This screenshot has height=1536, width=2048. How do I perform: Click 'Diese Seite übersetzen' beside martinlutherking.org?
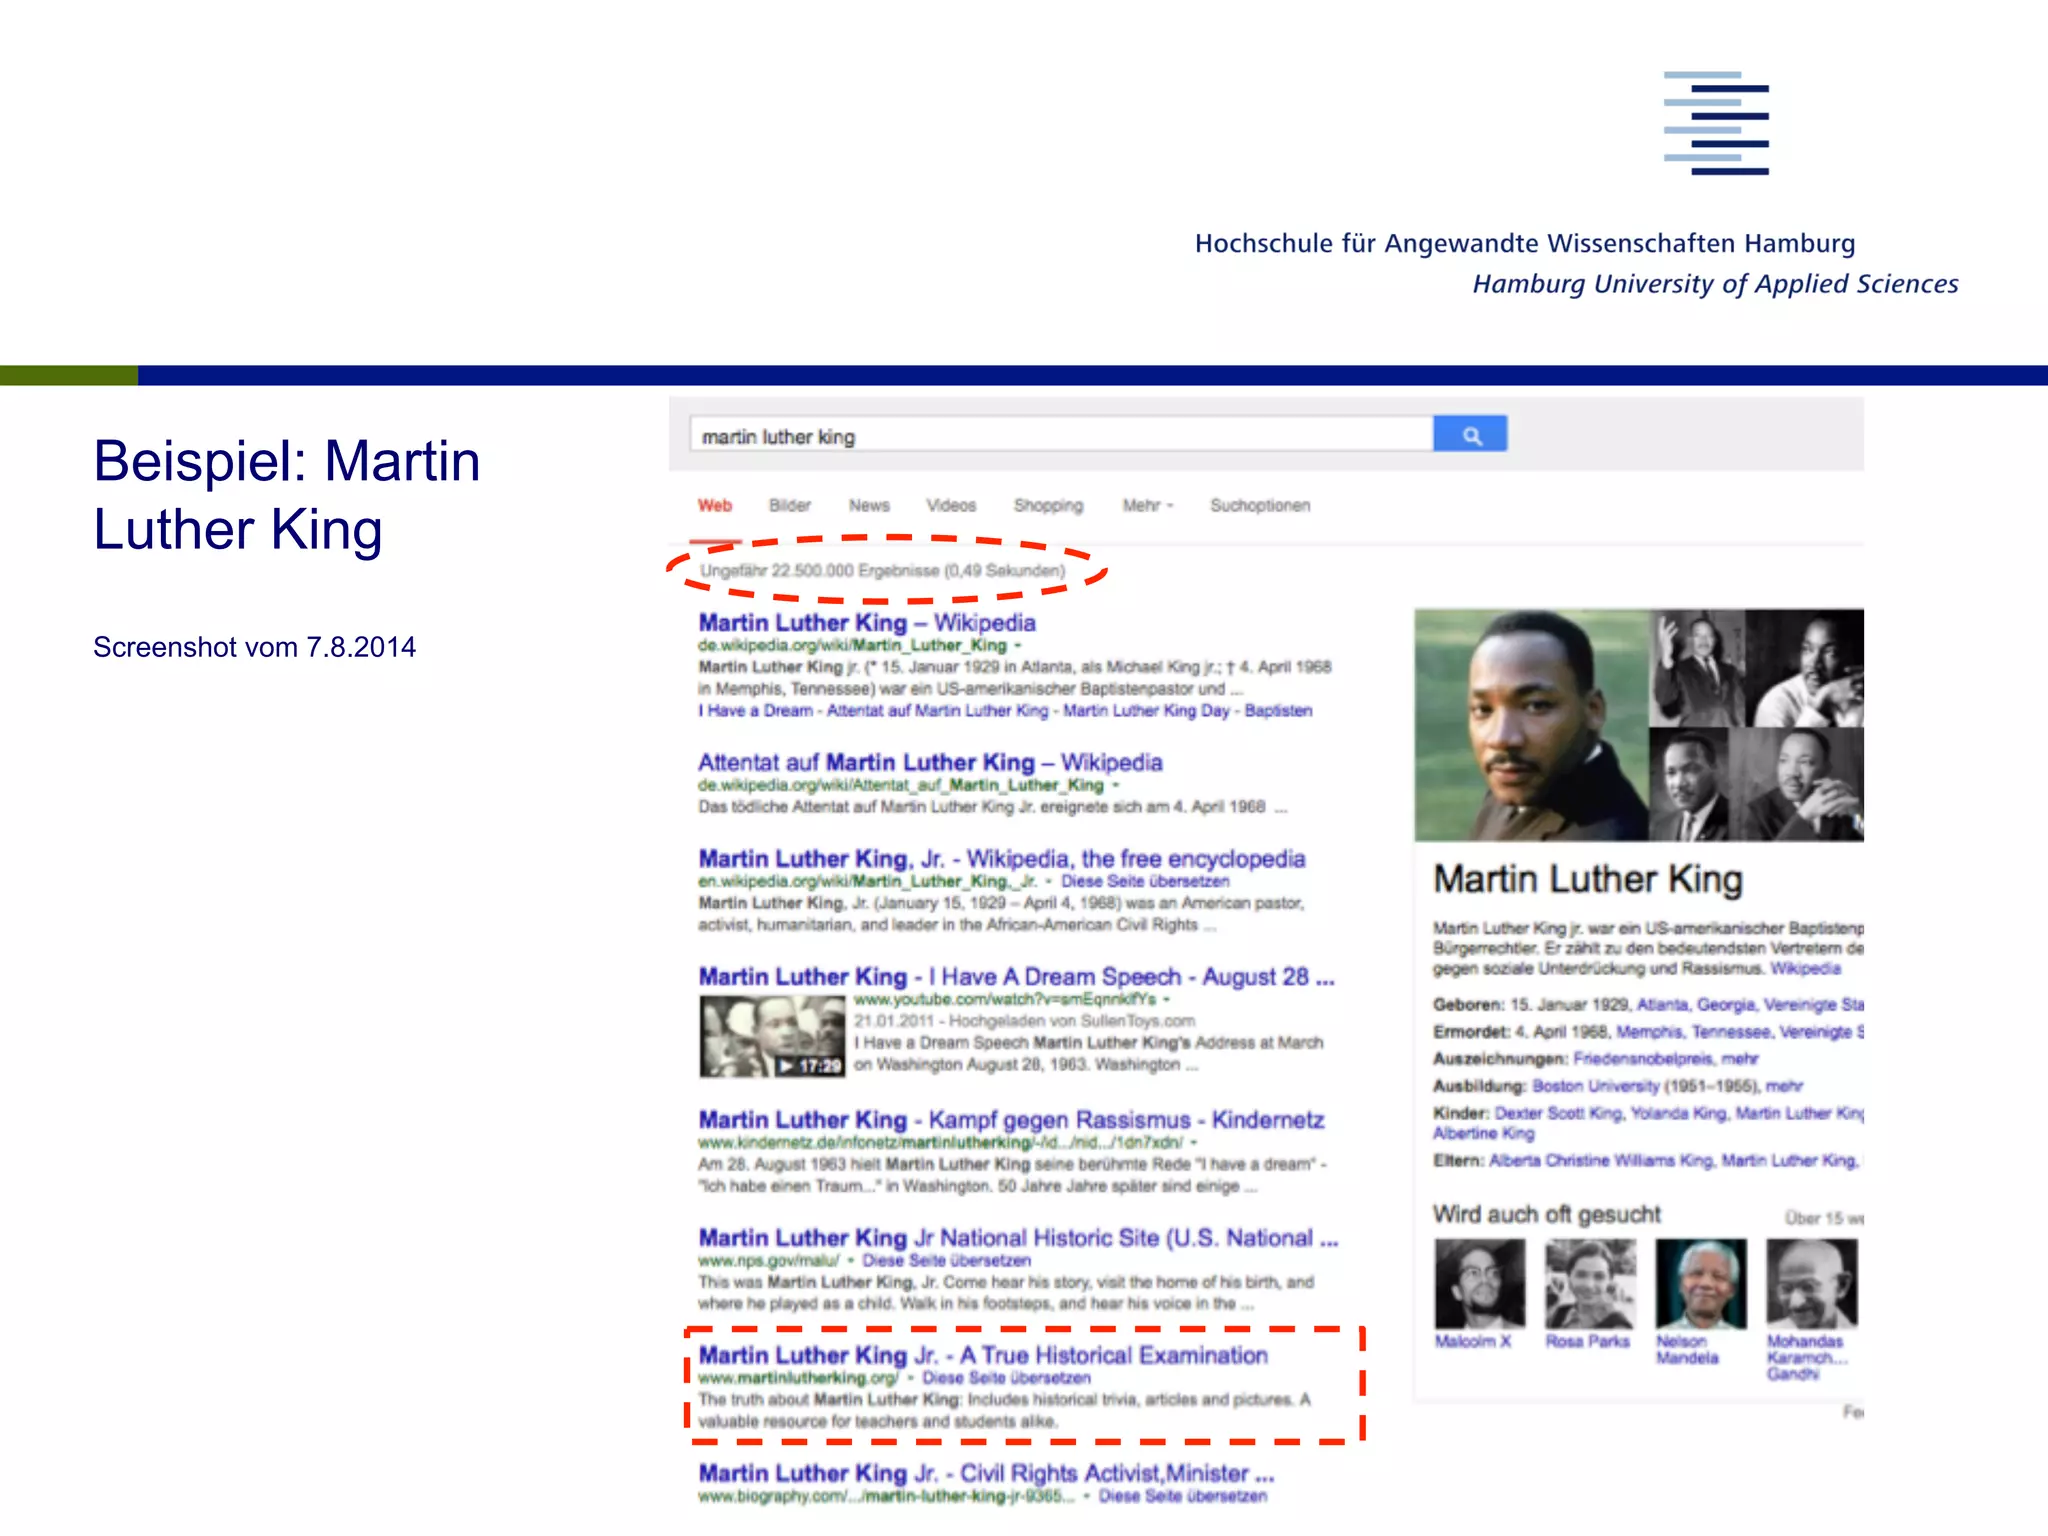(x=1006, y=1379)
